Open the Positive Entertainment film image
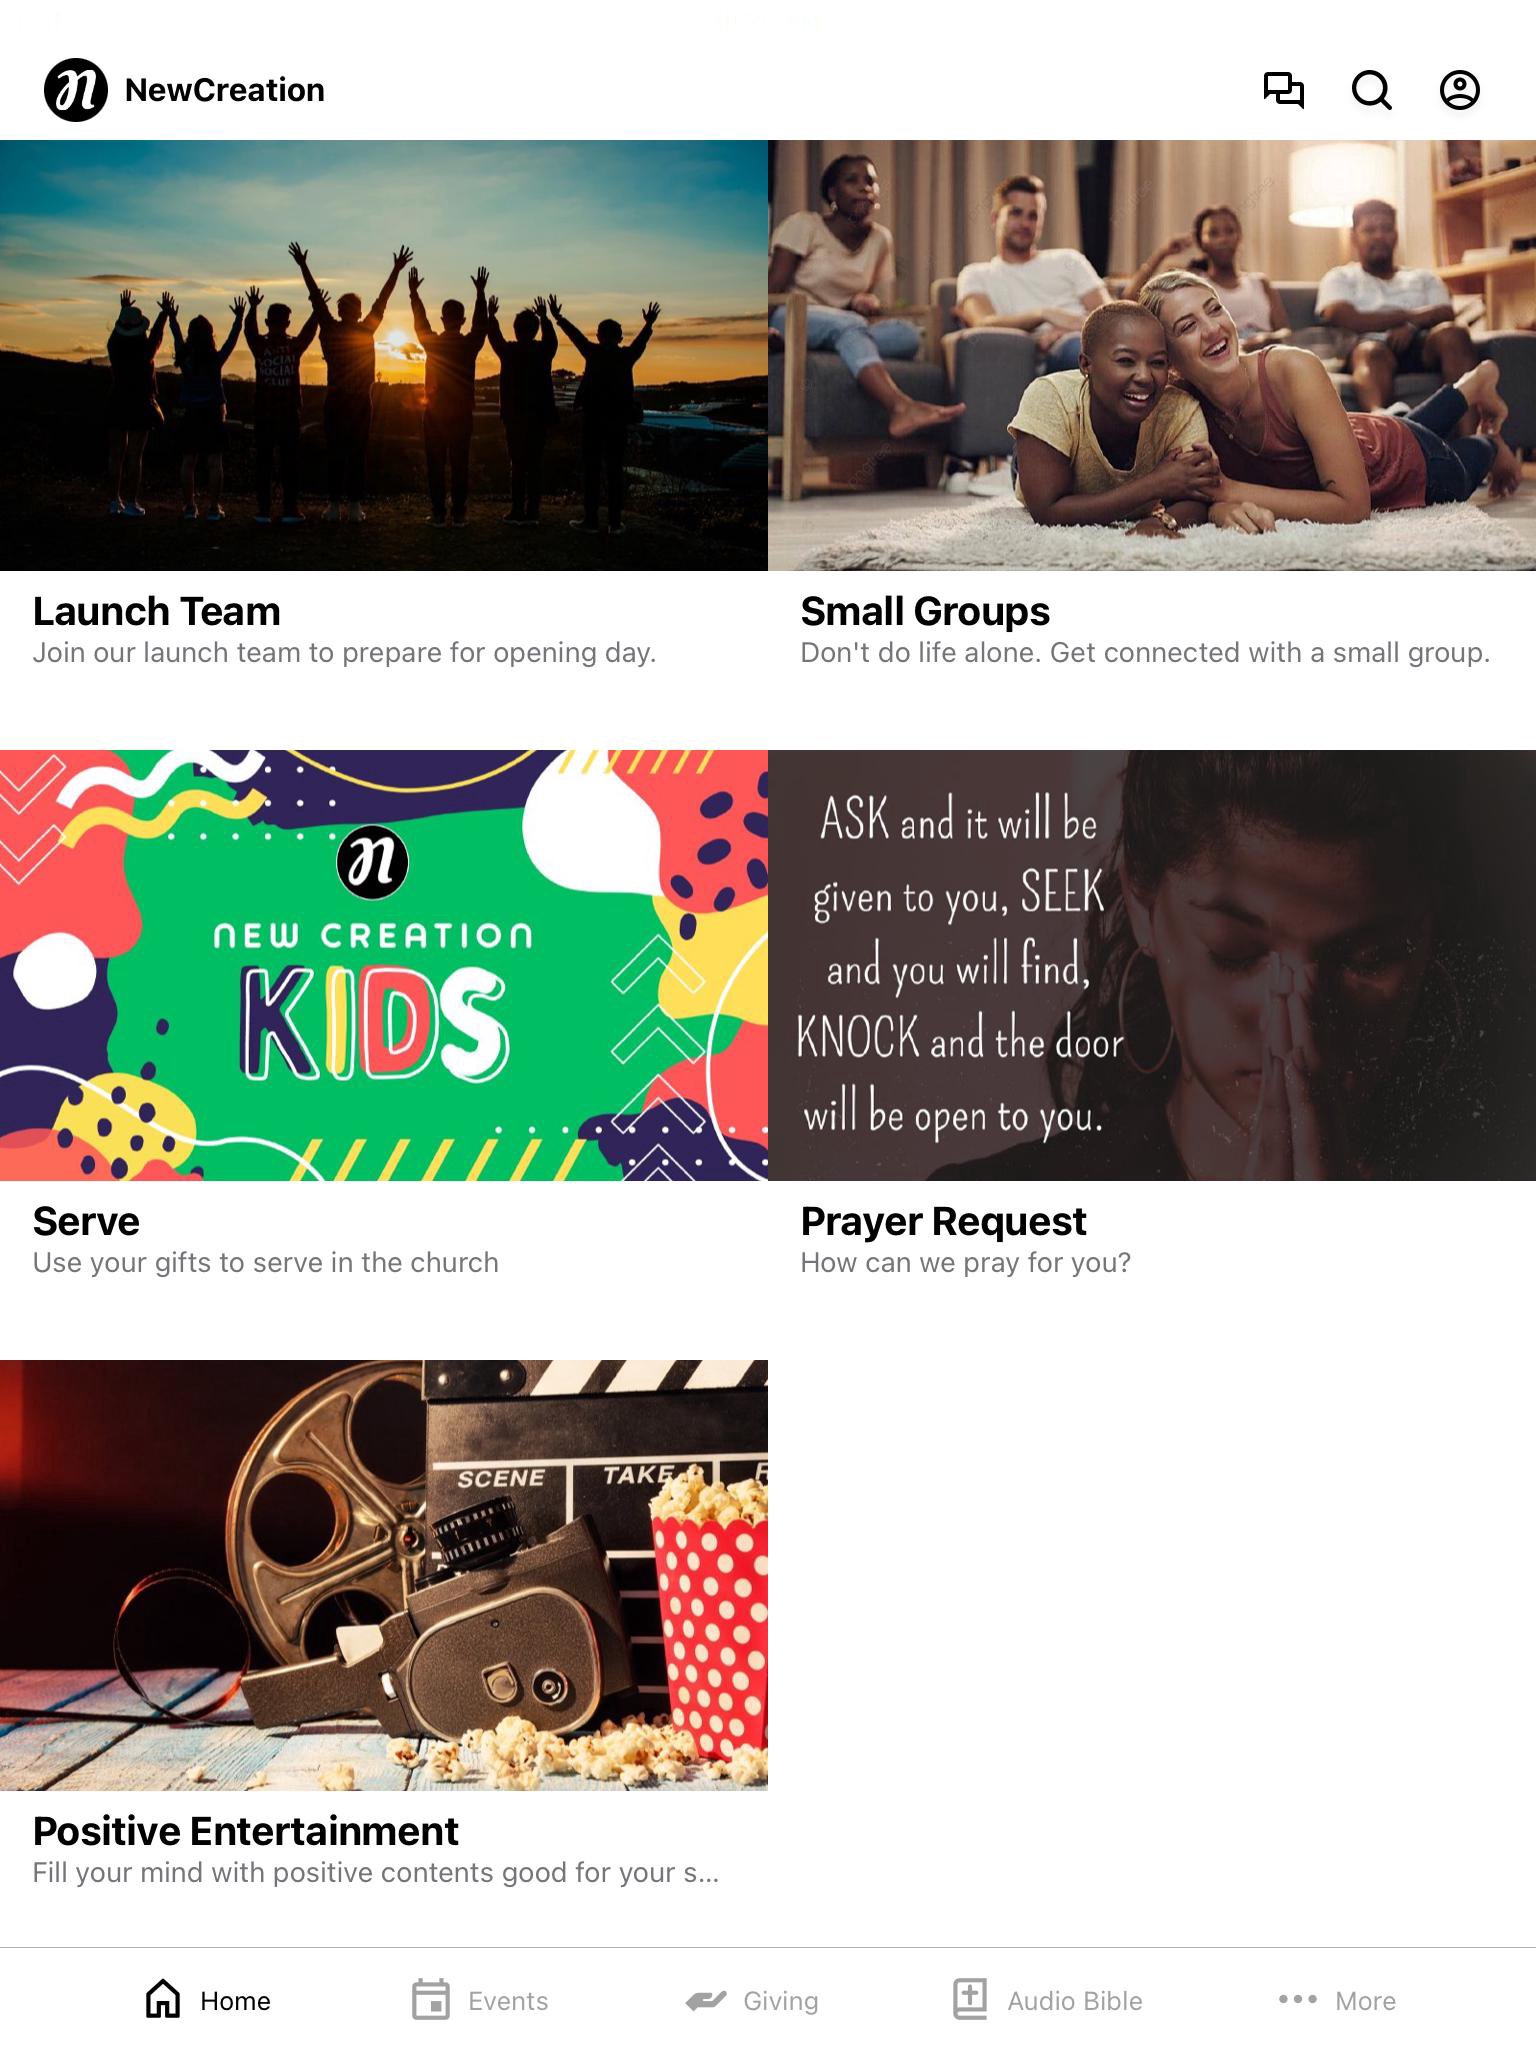This screenshot has height=2048, width=1536. 384,1575
